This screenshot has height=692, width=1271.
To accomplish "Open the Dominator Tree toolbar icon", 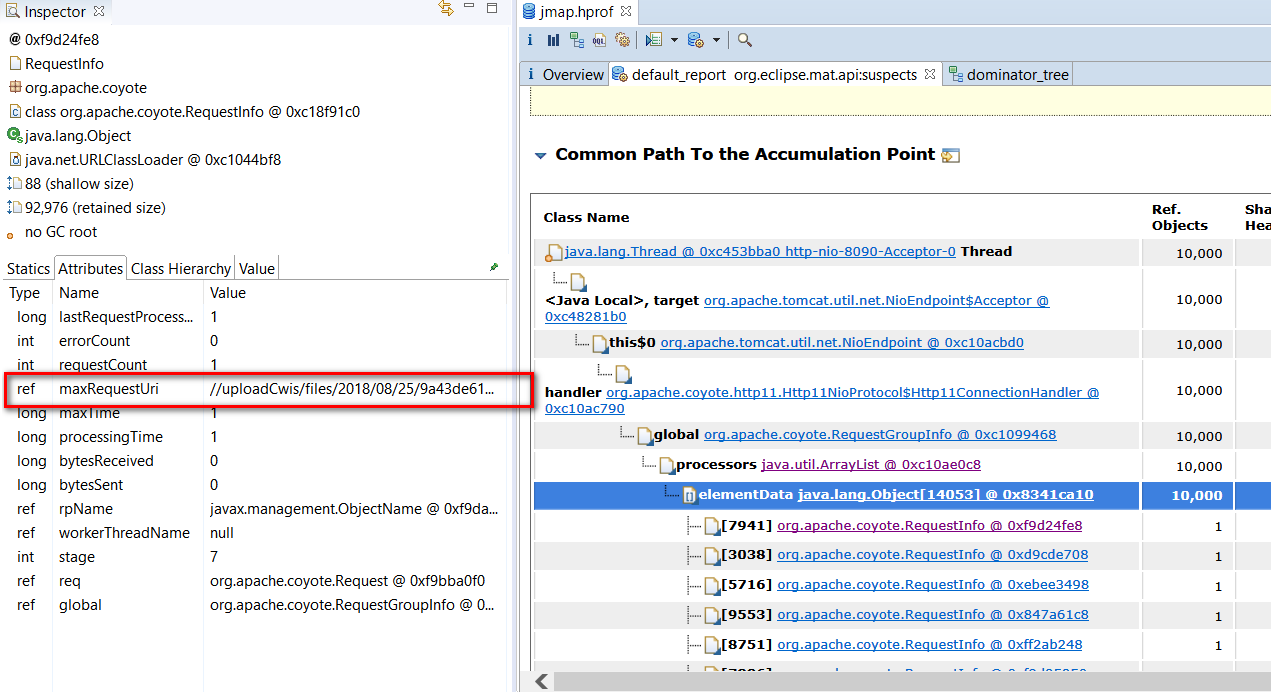I will coord(577,40).
